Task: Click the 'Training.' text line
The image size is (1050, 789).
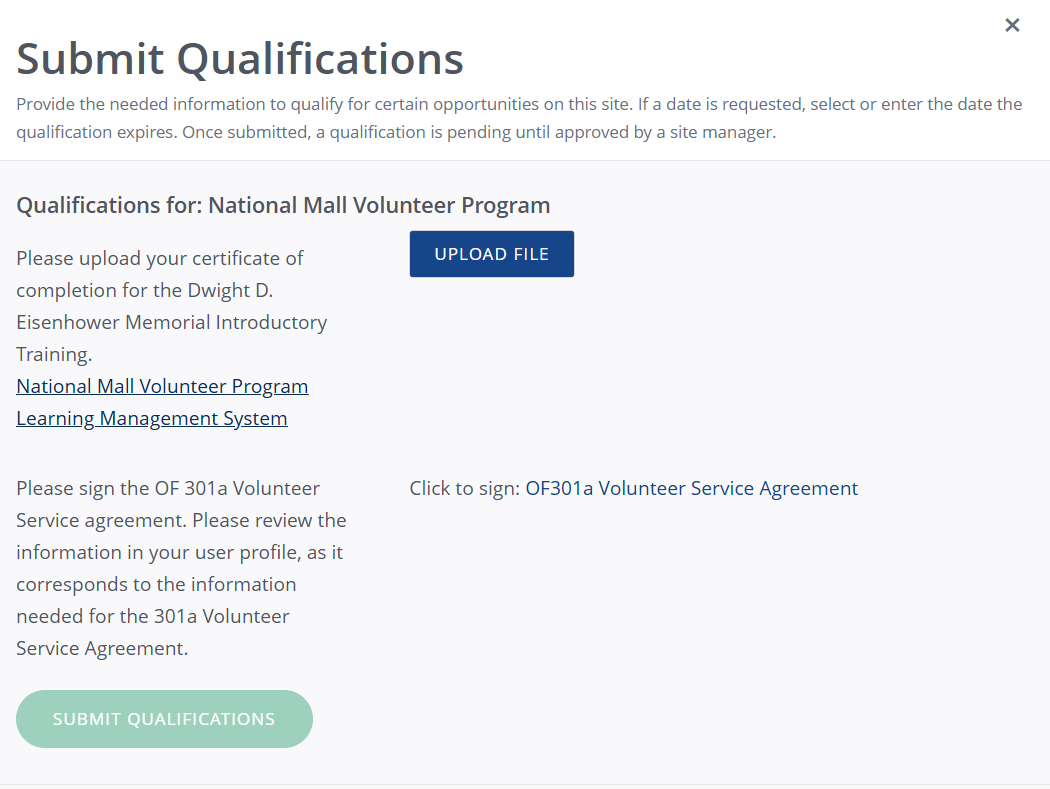Action: (54, 354)
